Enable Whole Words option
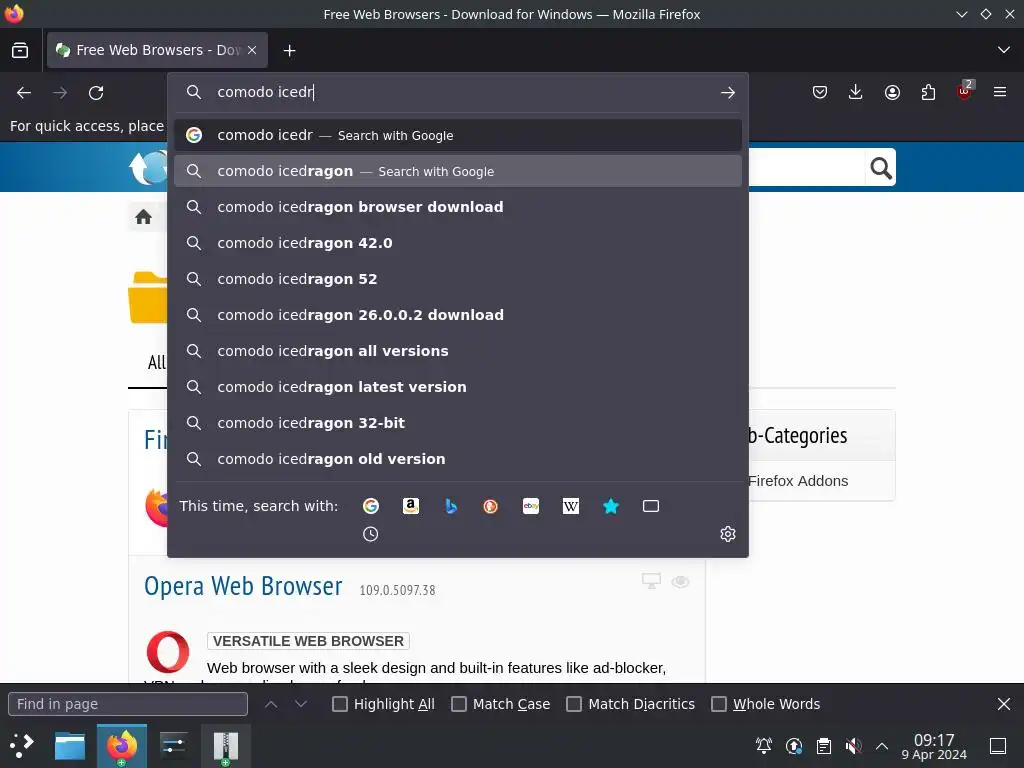This screenshot has height=768, width=1024. [719, 704]
